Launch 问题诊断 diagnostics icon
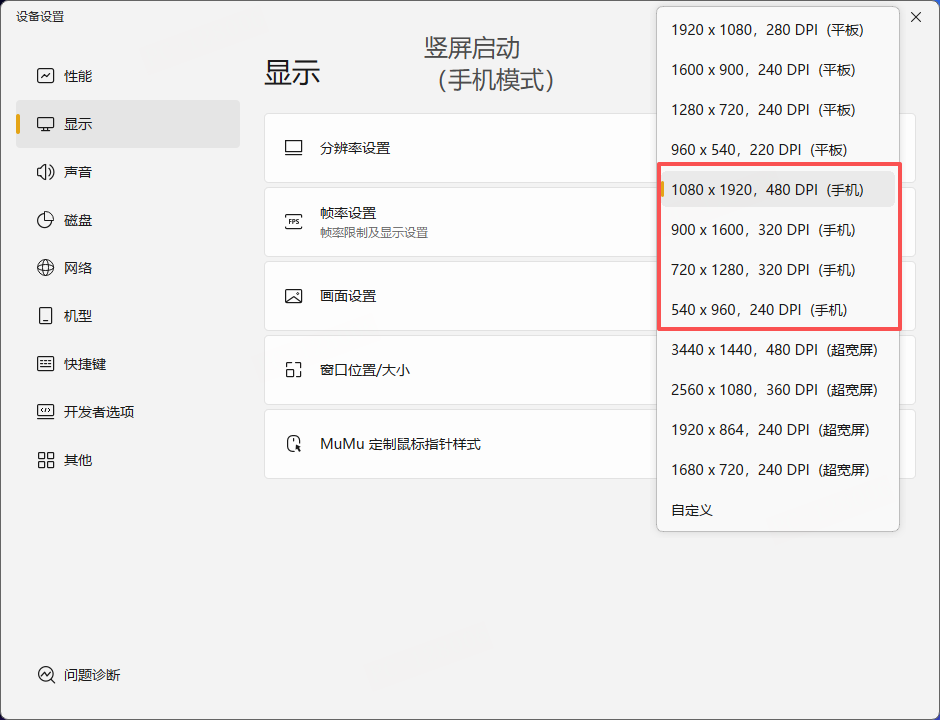This screenshot has width=940, height=720. coord(46,675)
